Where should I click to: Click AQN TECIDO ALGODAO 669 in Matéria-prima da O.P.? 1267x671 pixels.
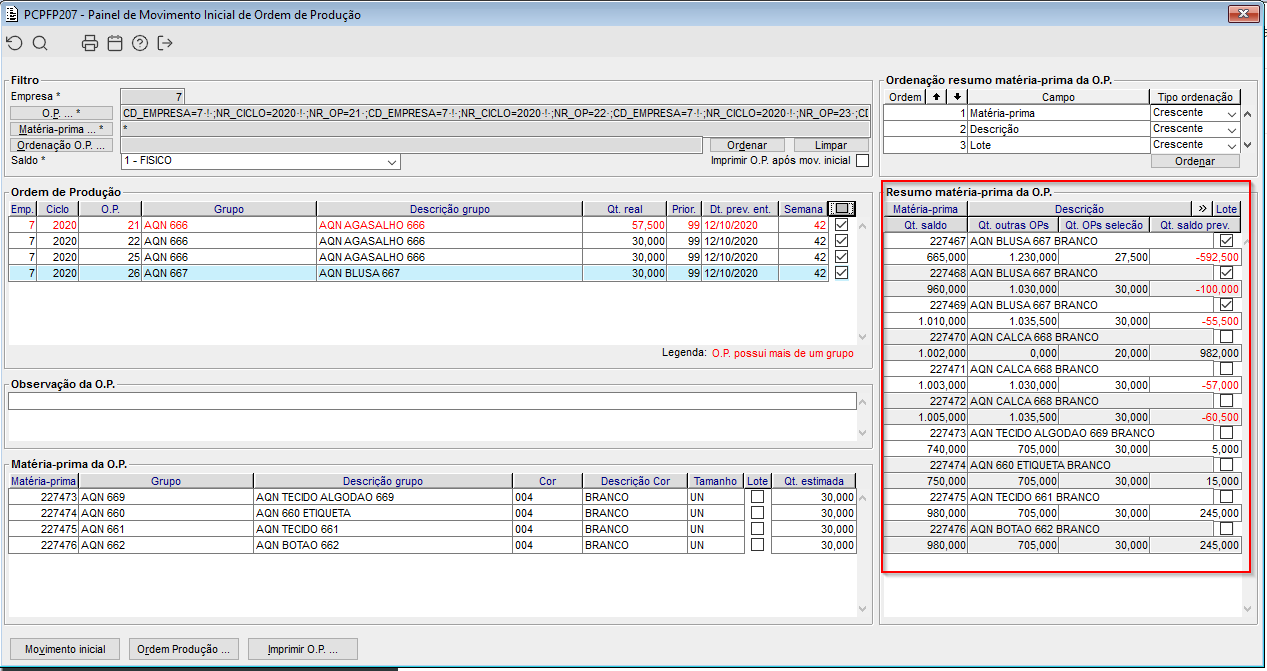pos(324,497)
